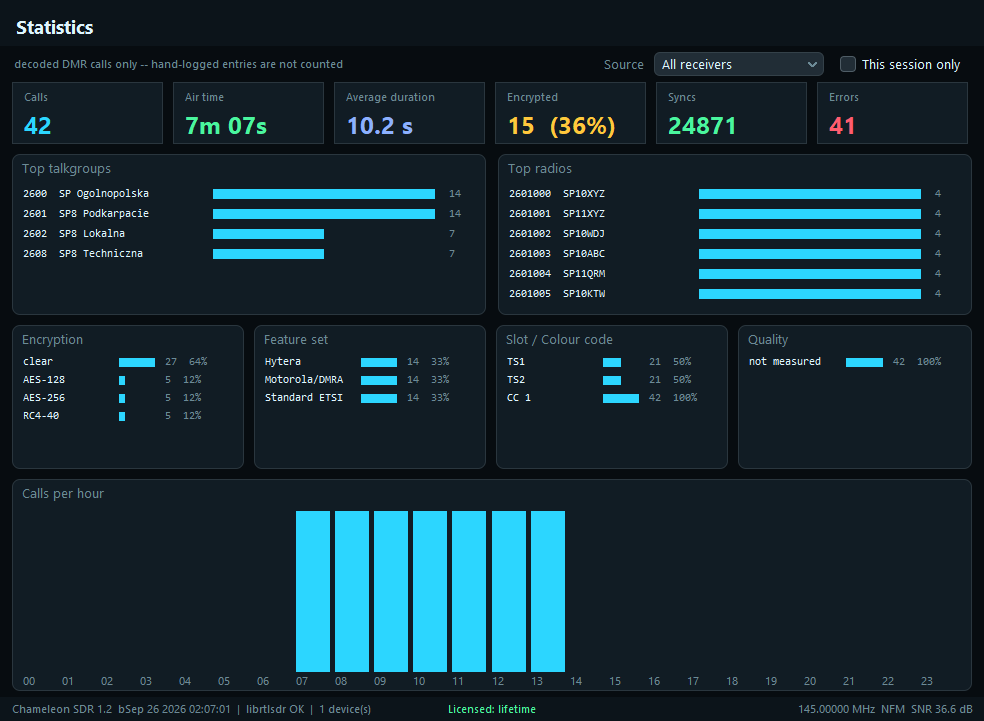The image size is (984, 721).
Task: Click the Top talkgroups panel heading
Action: coord(67,169)
